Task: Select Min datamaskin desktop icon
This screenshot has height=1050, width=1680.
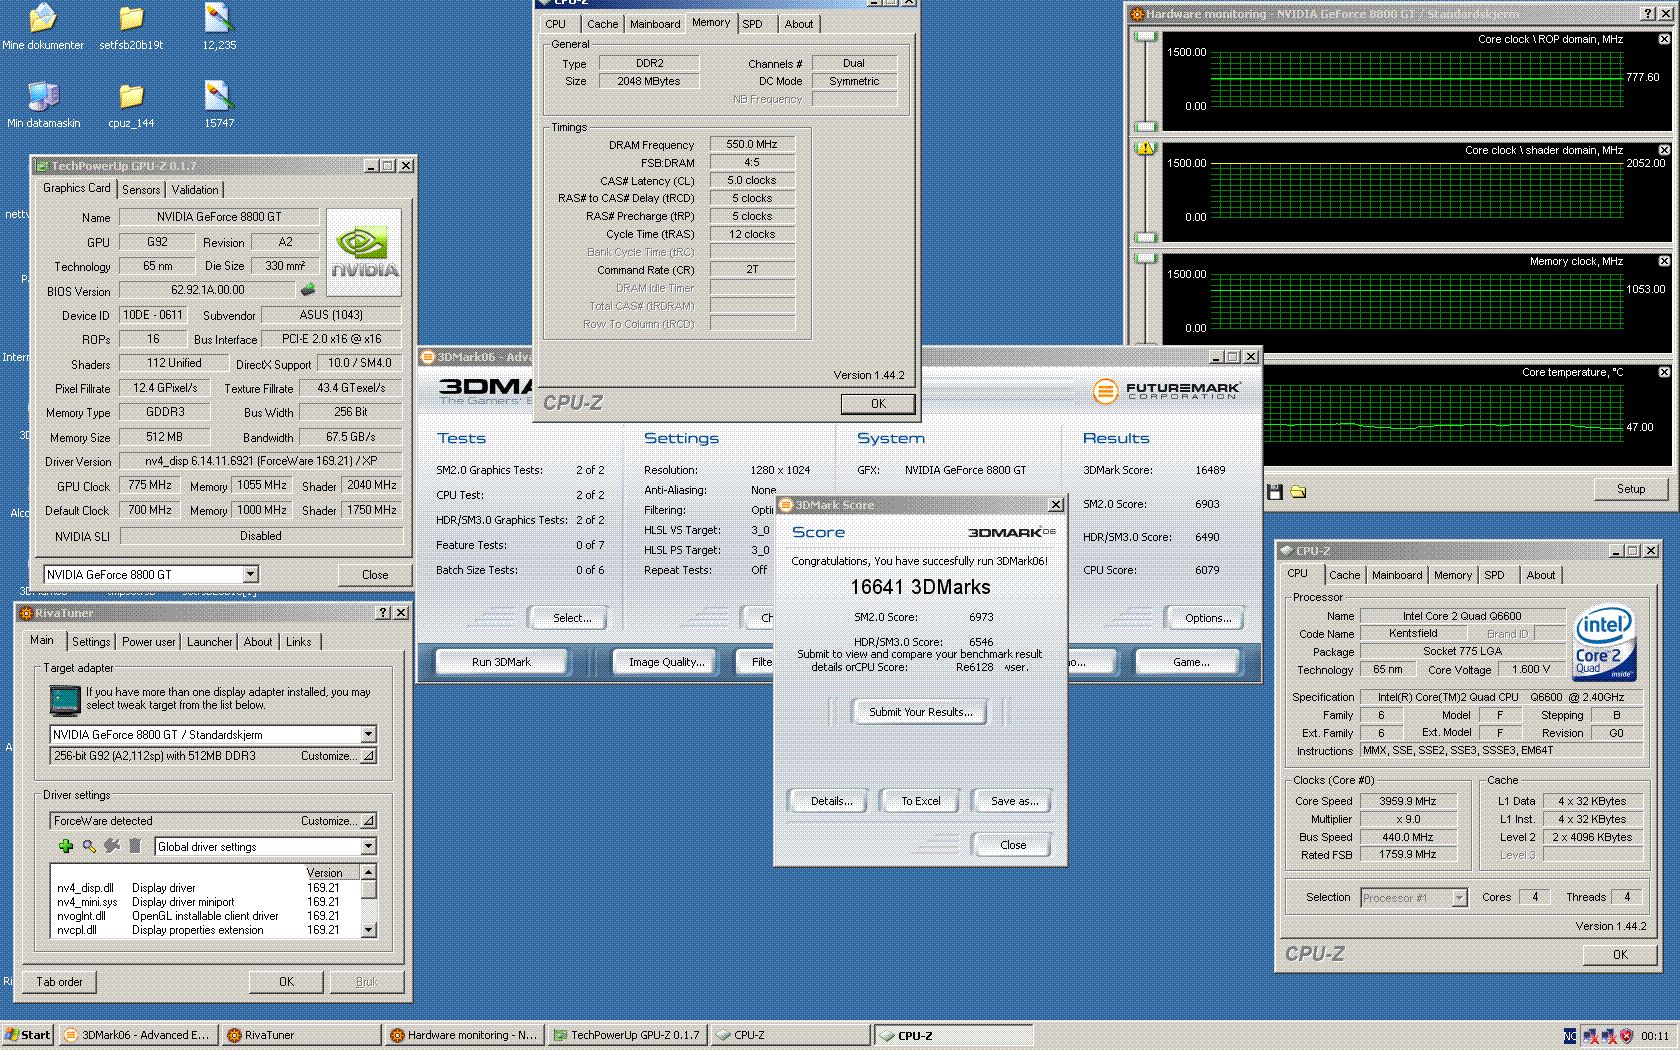Action: (x=43, y=105)
